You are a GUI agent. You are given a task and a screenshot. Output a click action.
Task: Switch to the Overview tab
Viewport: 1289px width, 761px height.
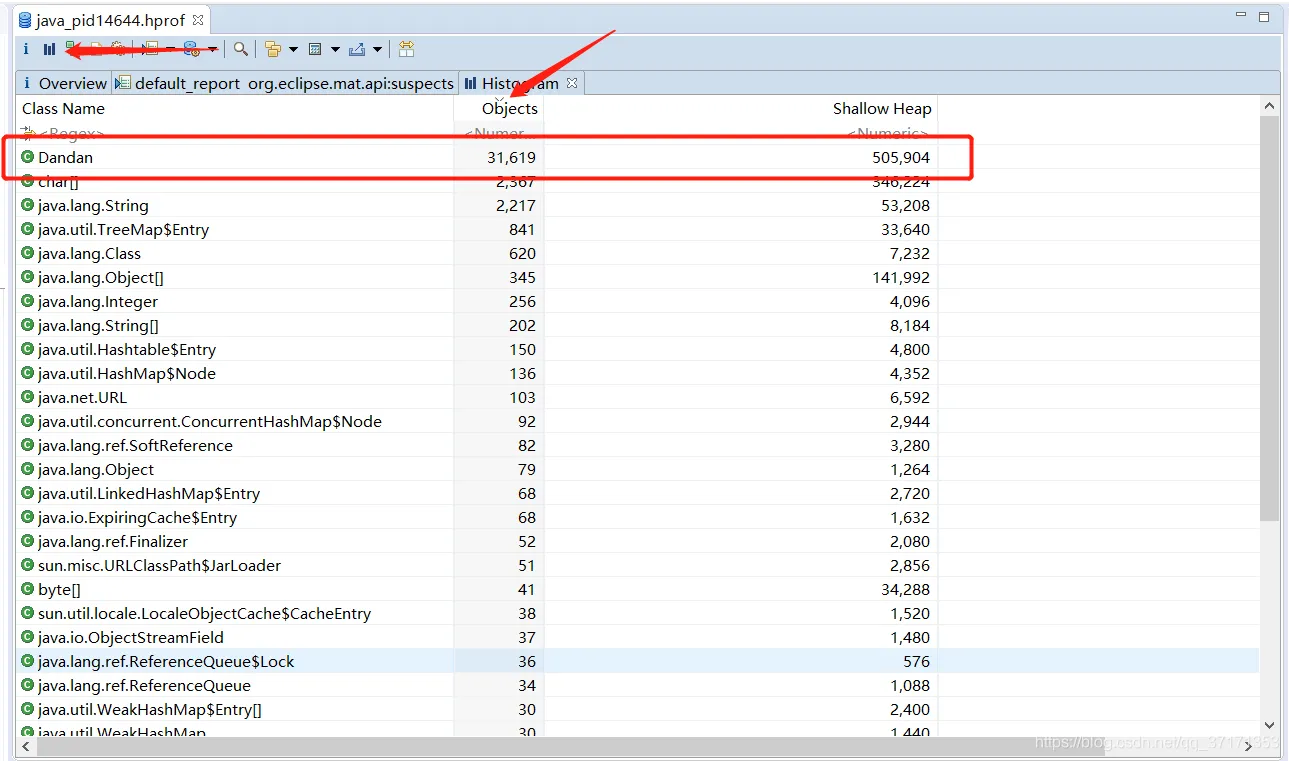tap(63, 83)
